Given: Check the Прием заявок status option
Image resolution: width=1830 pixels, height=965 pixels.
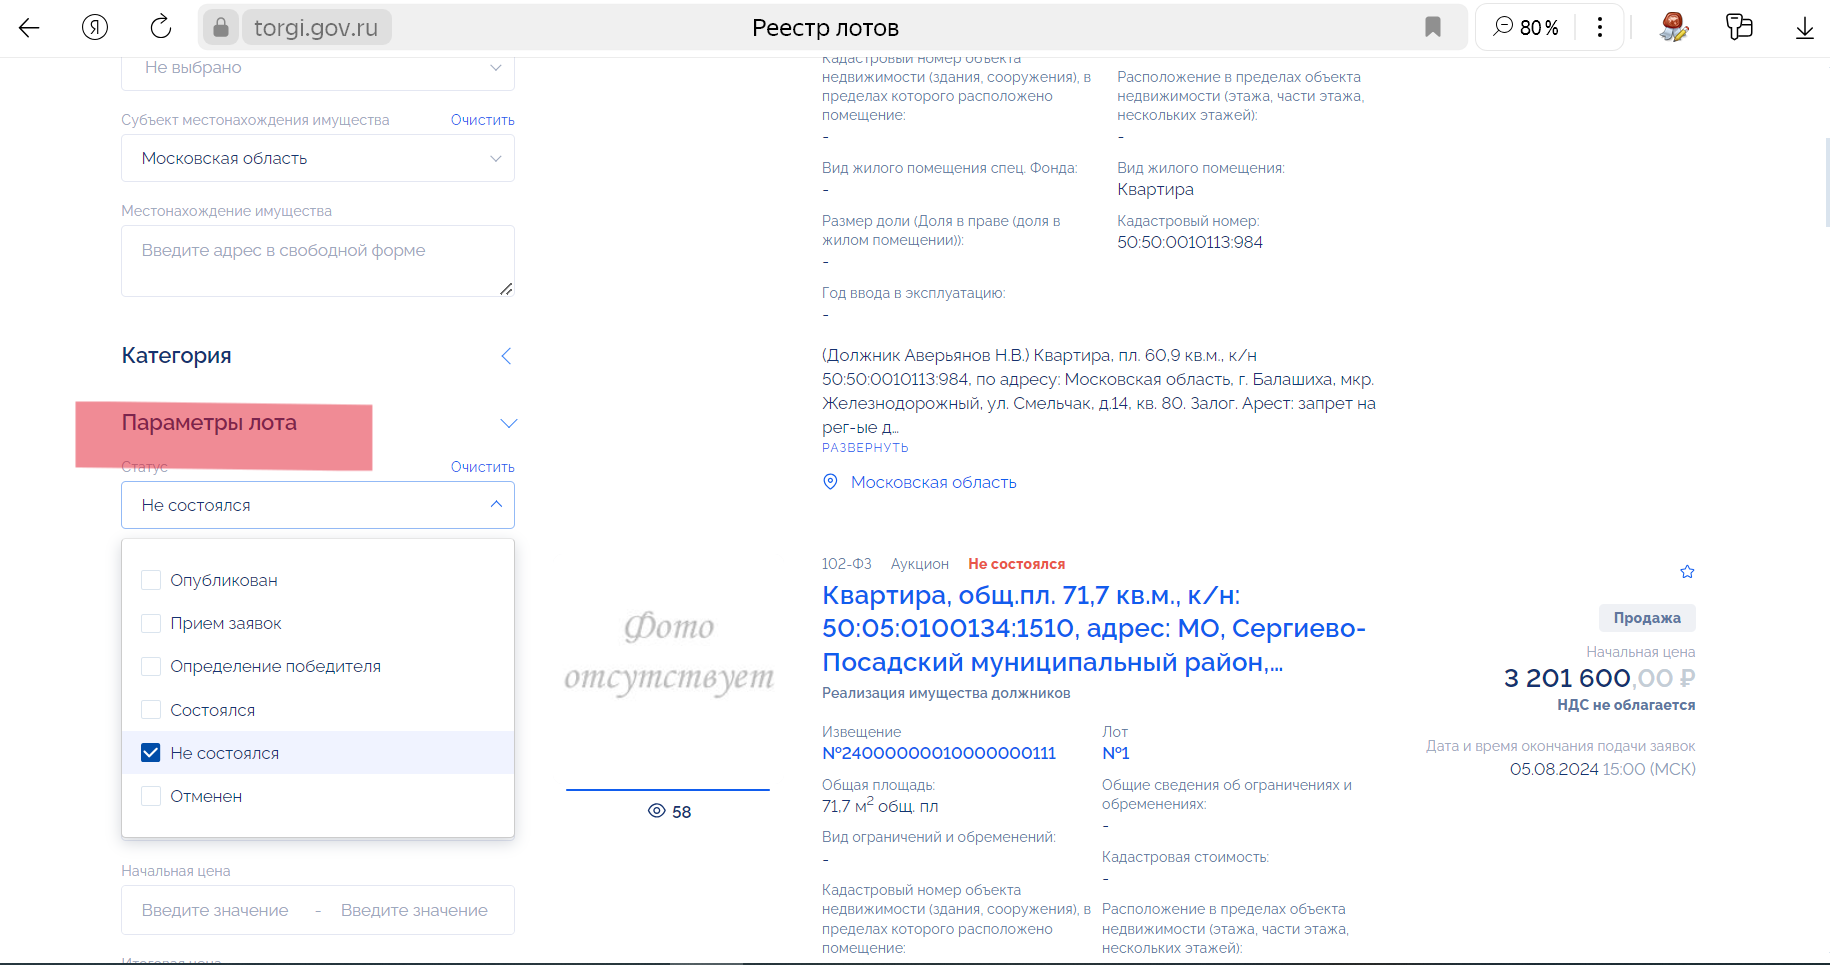Looking at the screenshot, I should tap(151, 623).
